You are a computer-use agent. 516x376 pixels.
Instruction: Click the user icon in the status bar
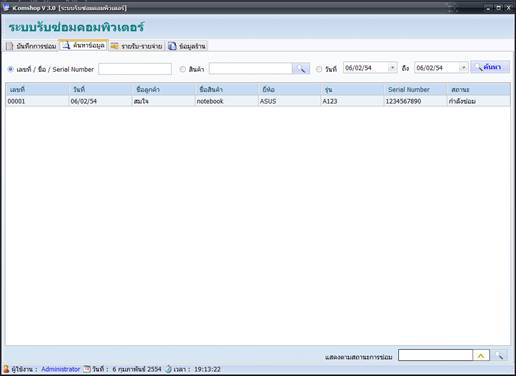(x=6, y=369)
